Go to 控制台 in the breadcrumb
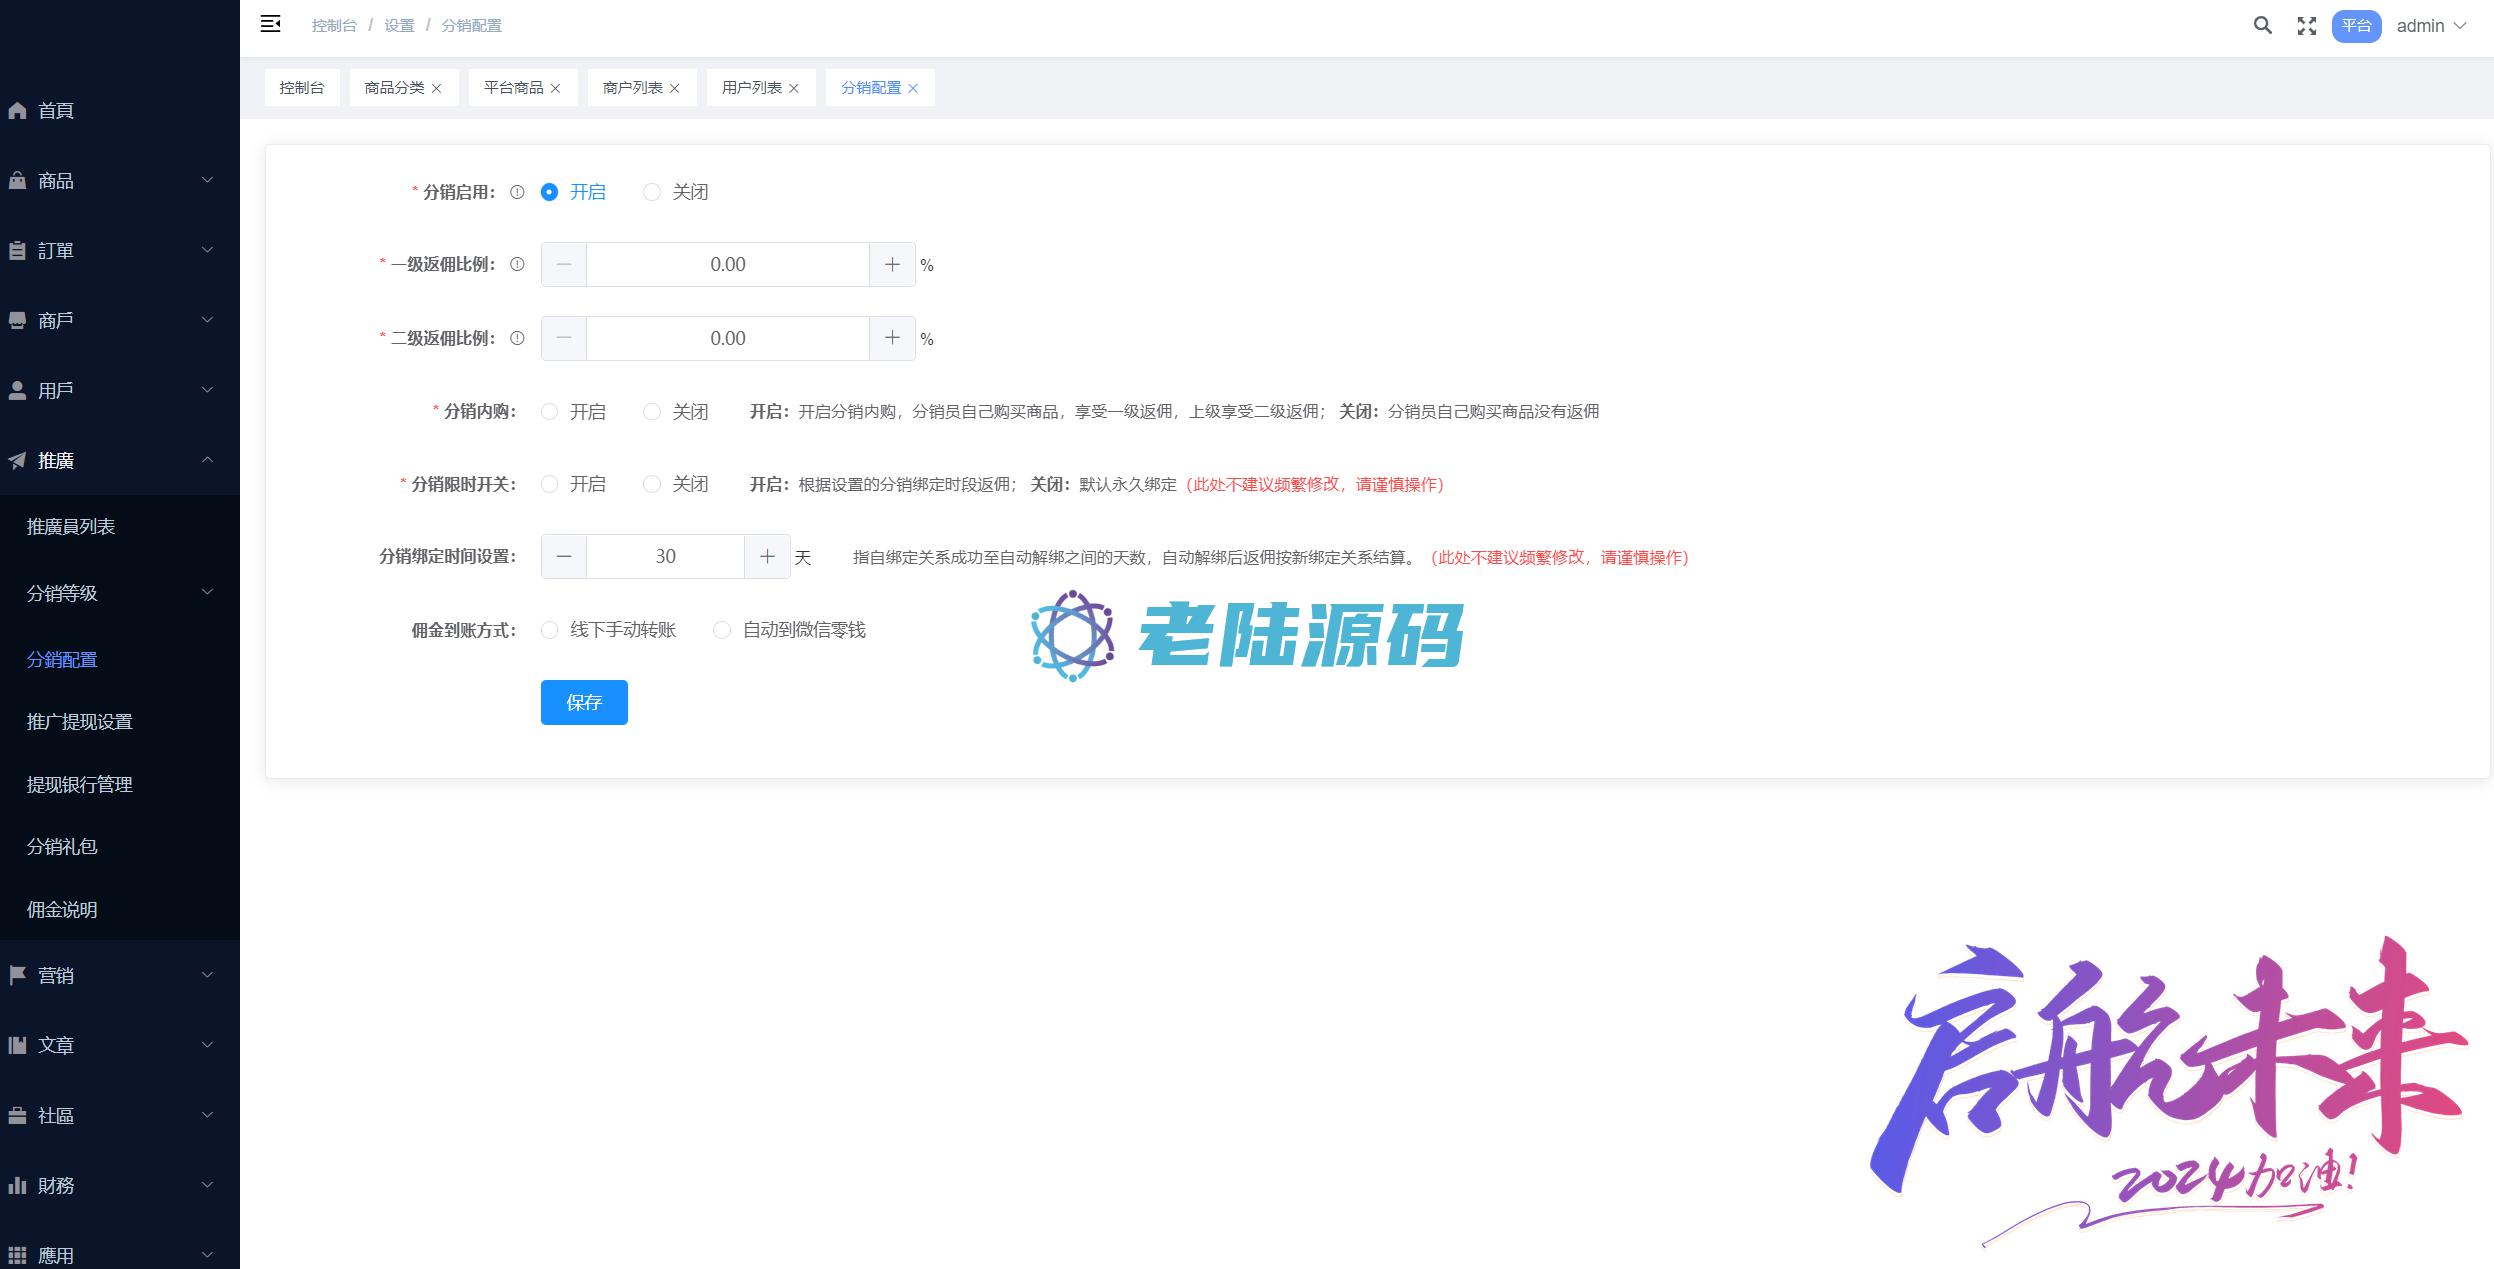The height and width of the screenshot is (1269, 2494). click(x=334, y=26)
